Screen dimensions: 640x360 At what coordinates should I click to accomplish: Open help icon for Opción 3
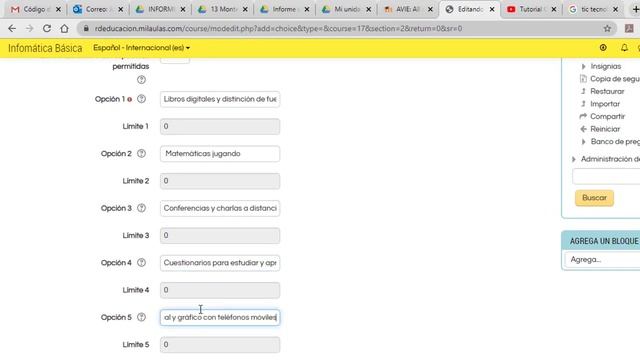pos(141,208)
